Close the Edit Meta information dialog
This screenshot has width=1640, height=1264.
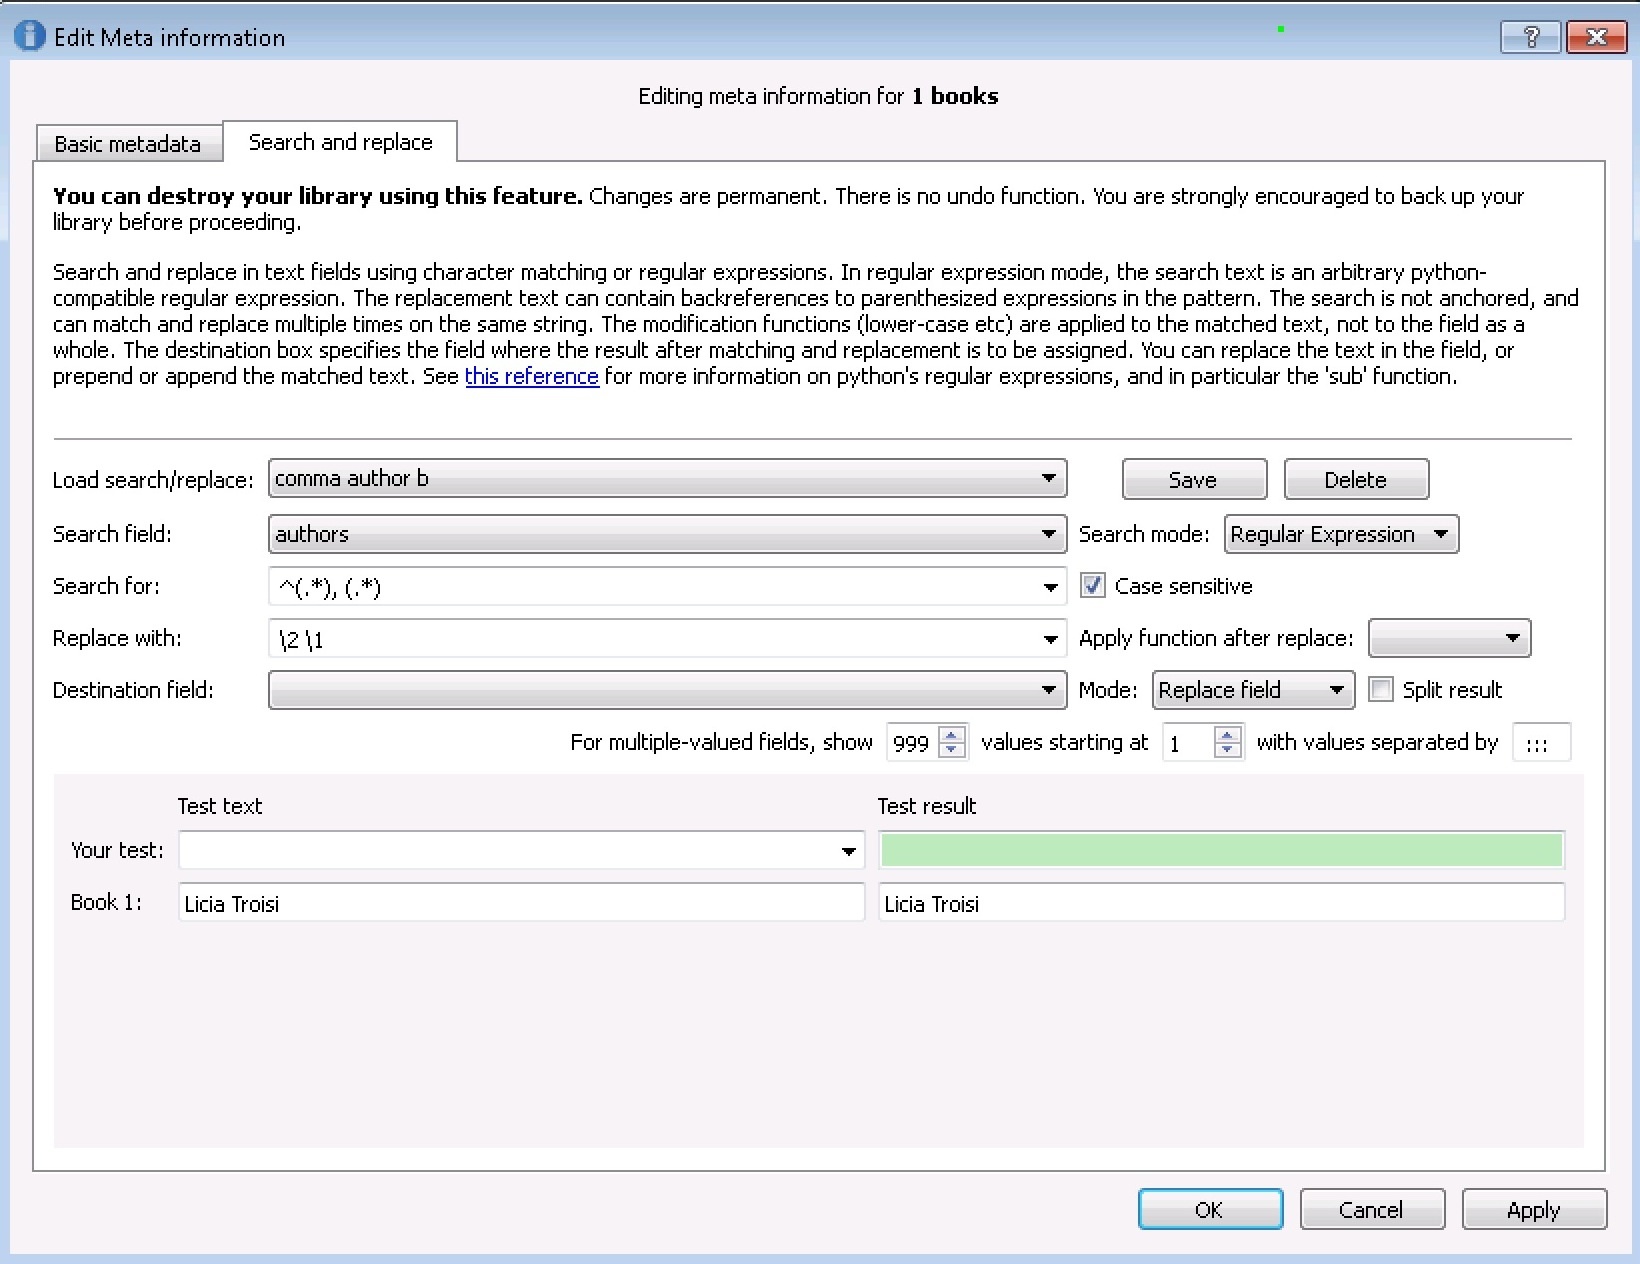point(1596,37)
